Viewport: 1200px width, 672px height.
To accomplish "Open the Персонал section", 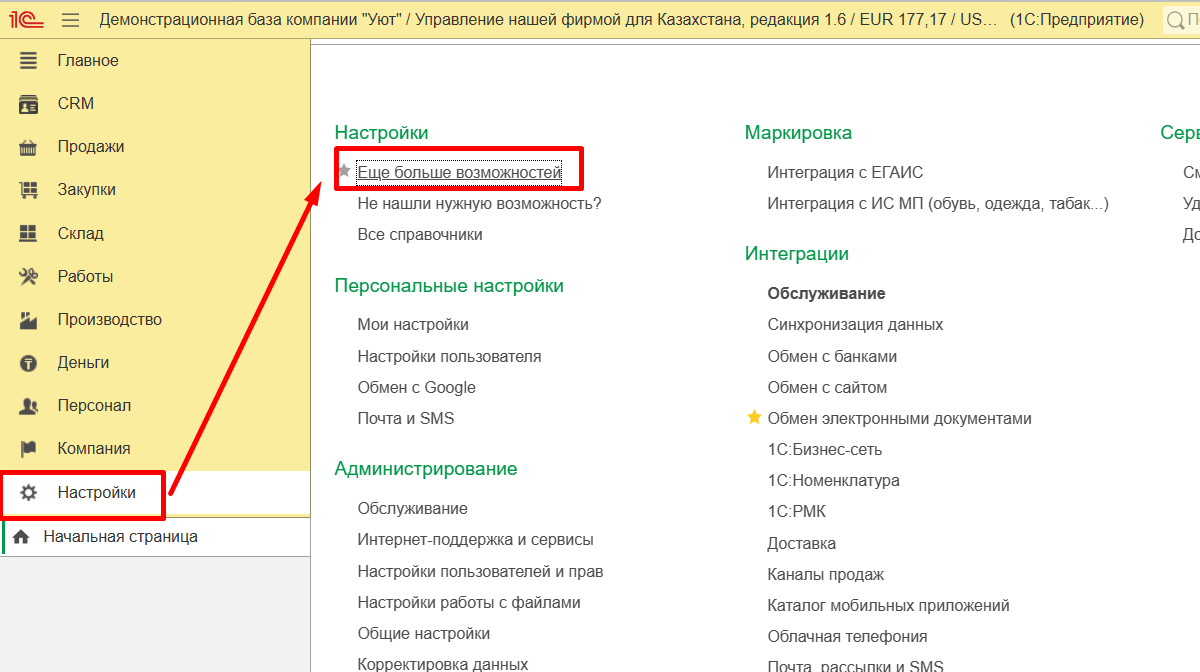I will point(94,406).
